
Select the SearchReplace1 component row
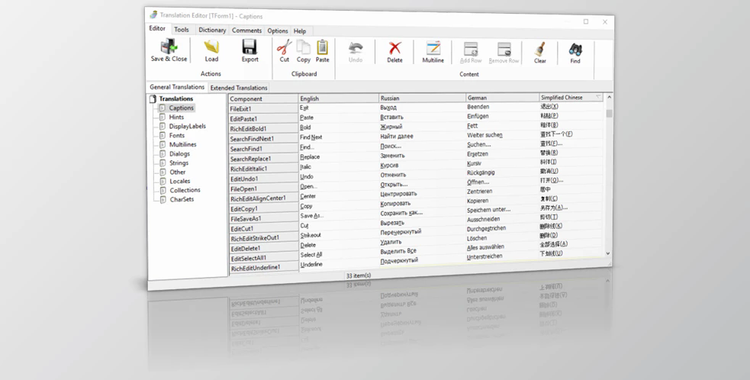pos(263,158)
